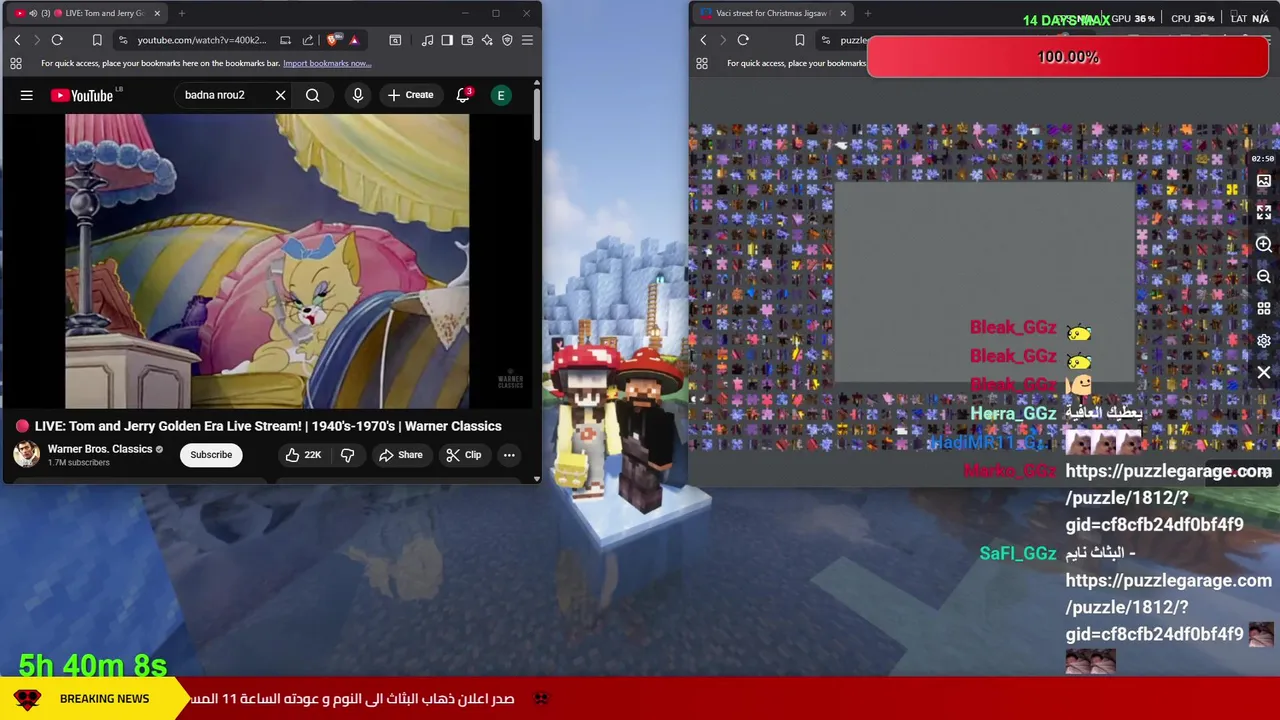Toggle Brave sidebar panel icon

[x=447, y=40]
